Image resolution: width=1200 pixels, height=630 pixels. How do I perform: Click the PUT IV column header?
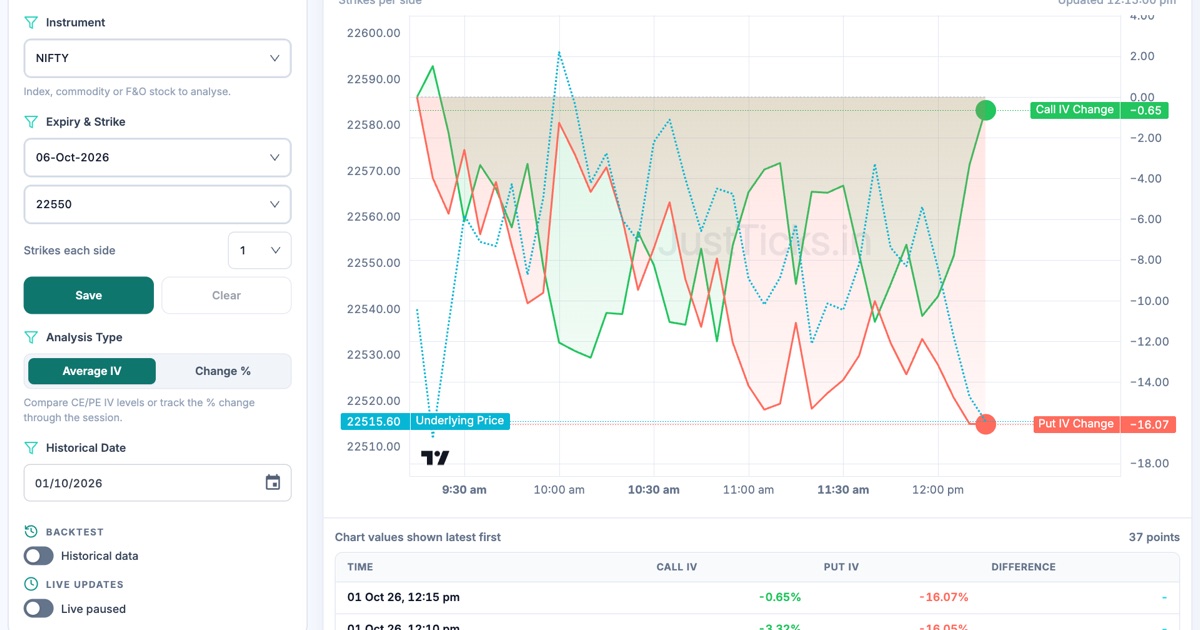click(x=841, y=567)
